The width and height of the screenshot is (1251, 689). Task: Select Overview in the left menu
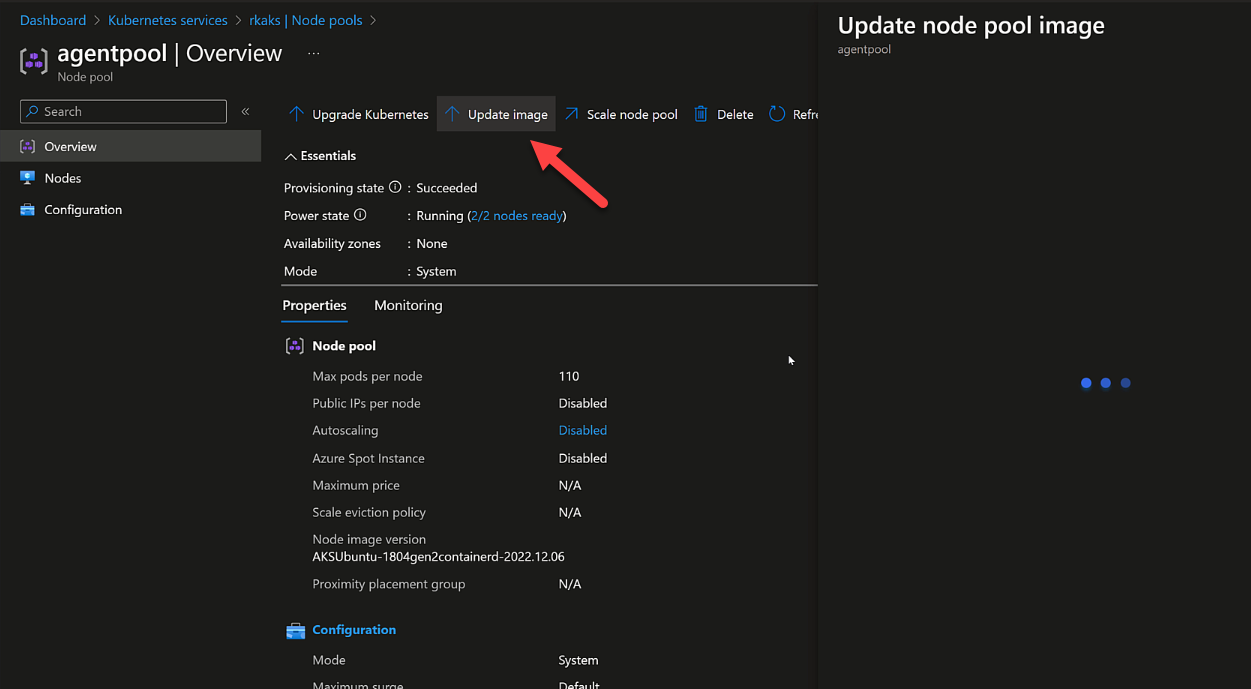(x=70, y=146)
